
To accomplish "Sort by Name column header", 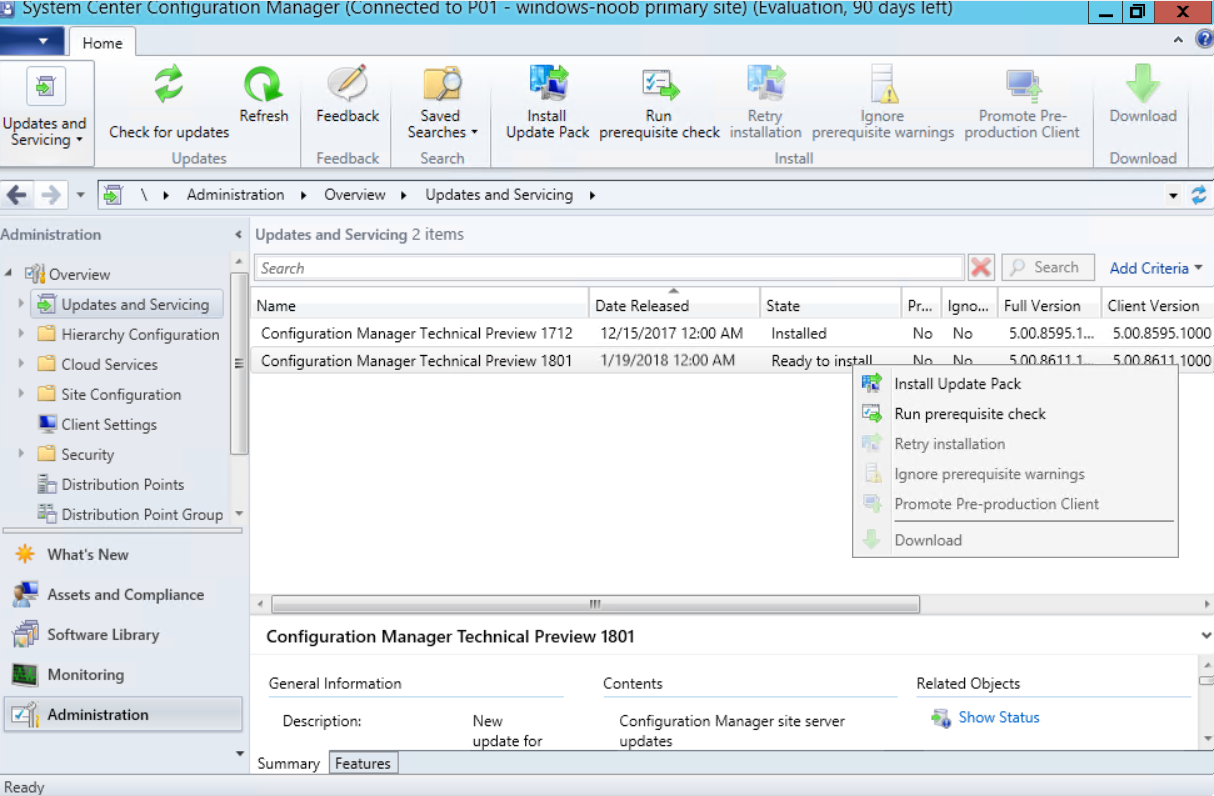I will pos(421,306).
